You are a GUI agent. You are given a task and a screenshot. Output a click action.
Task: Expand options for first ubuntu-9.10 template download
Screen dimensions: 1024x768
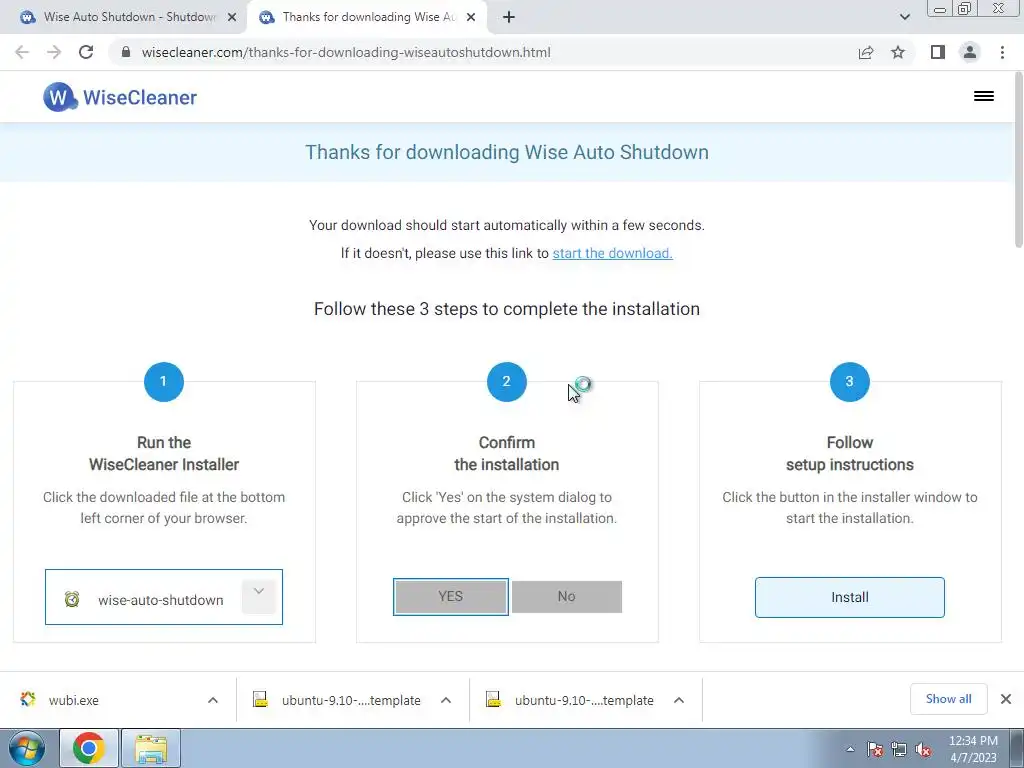click(x=446, y=700)
